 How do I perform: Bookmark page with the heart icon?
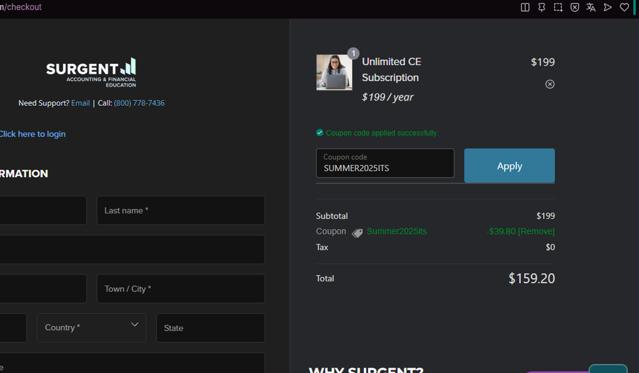[x=624, y=7]
